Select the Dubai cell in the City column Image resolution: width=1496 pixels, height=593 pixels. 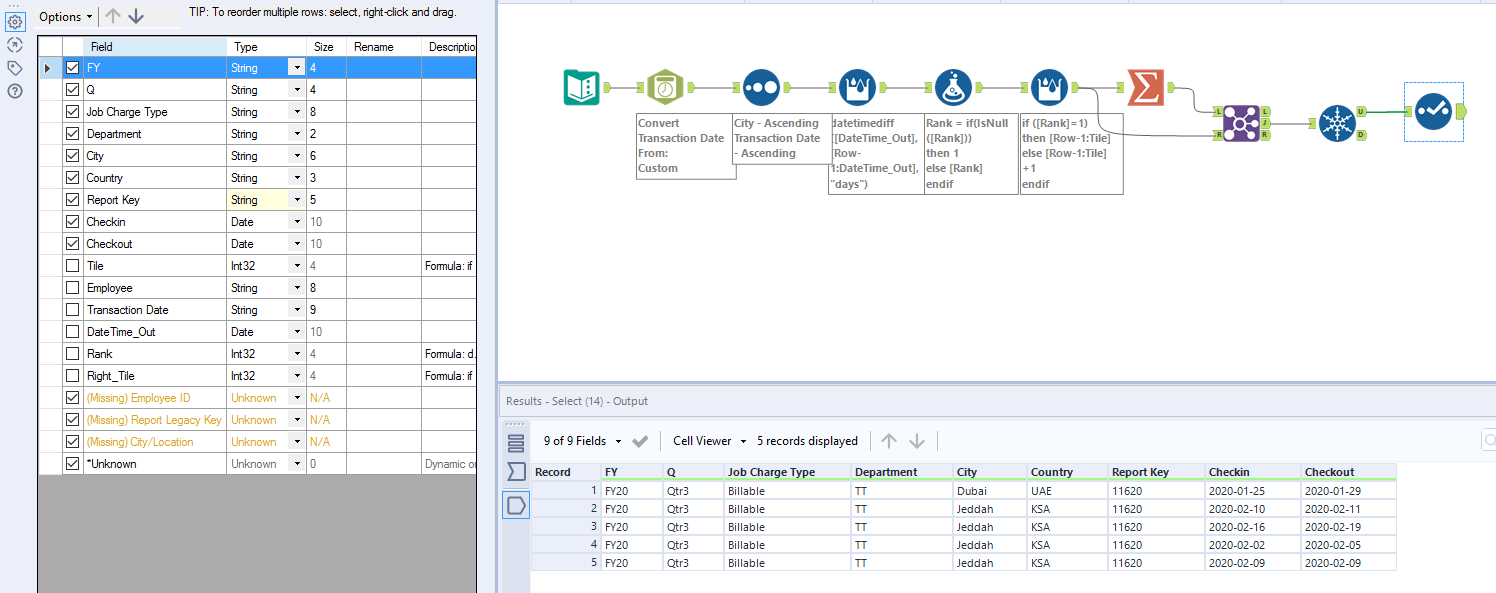[970, 491]
